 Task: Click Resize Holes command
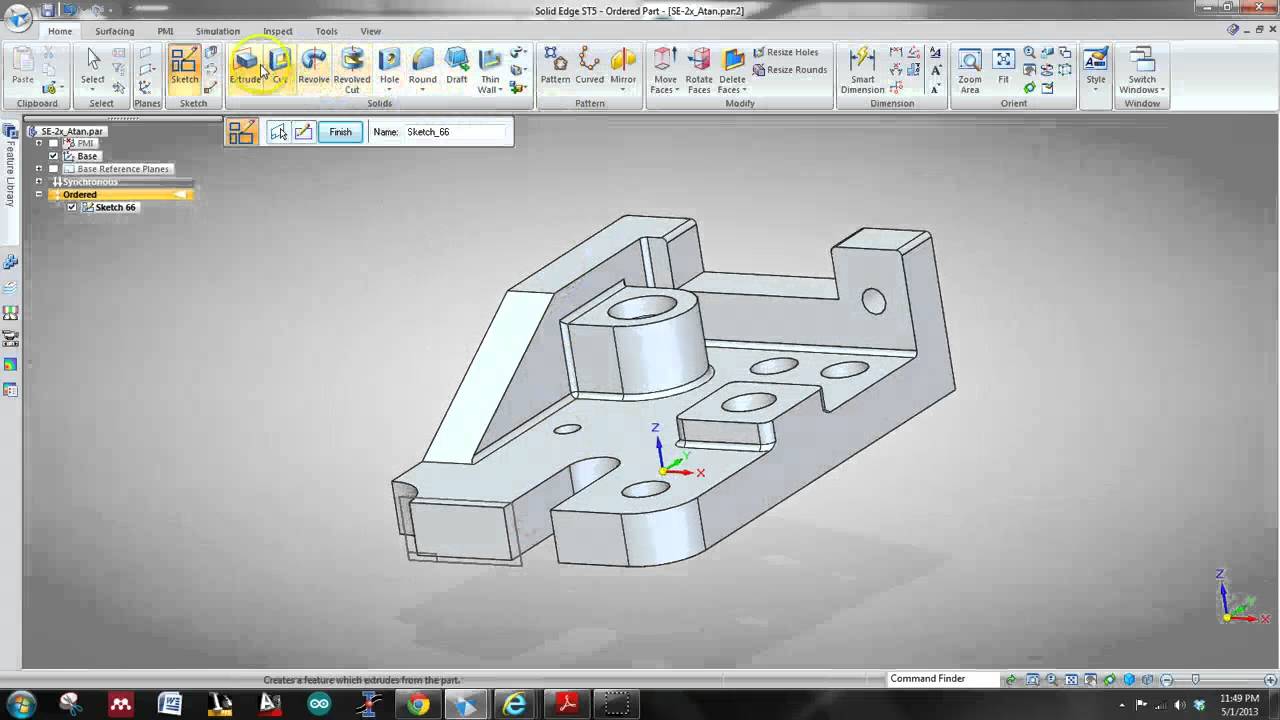(x=785, y=52)
